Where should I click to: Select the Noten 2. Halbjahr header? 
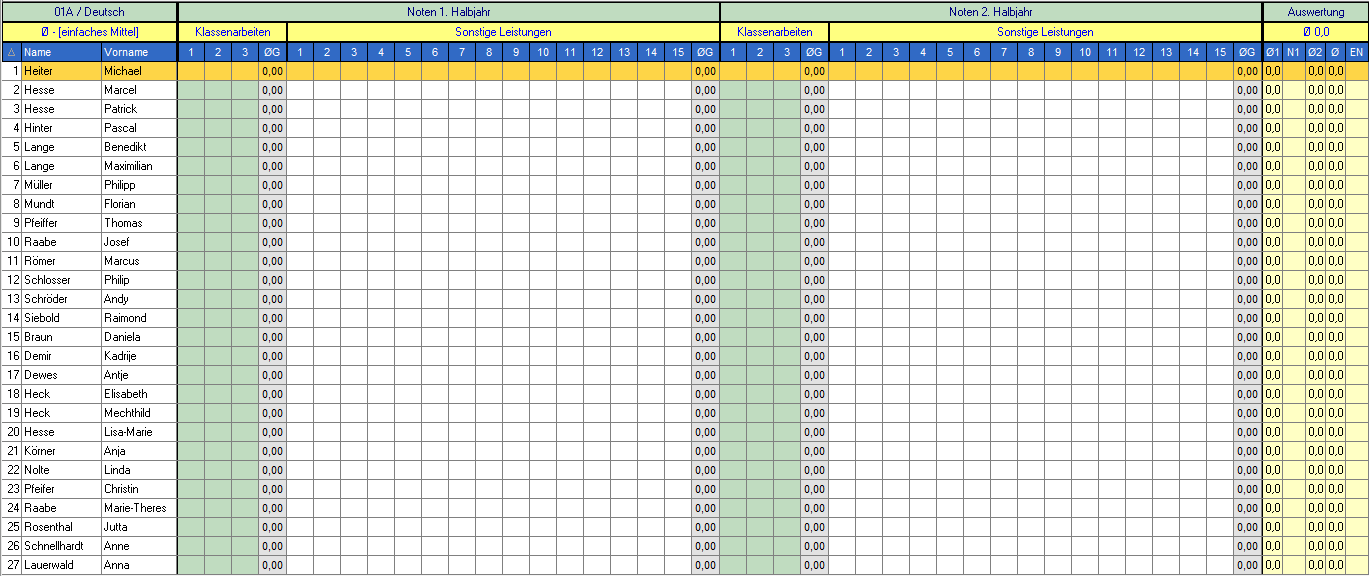coord(991,12)
